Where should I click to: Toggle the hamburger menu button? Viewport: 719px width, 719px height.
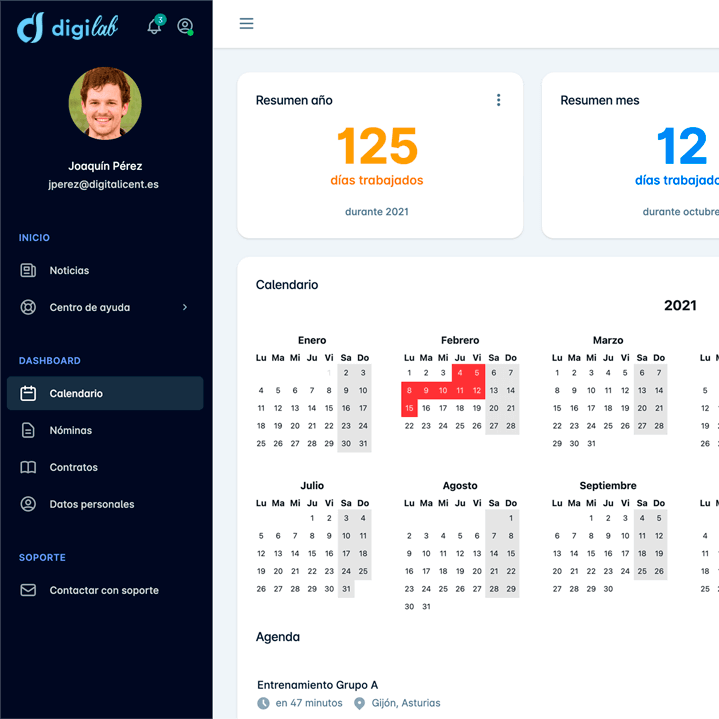point(246,24)
